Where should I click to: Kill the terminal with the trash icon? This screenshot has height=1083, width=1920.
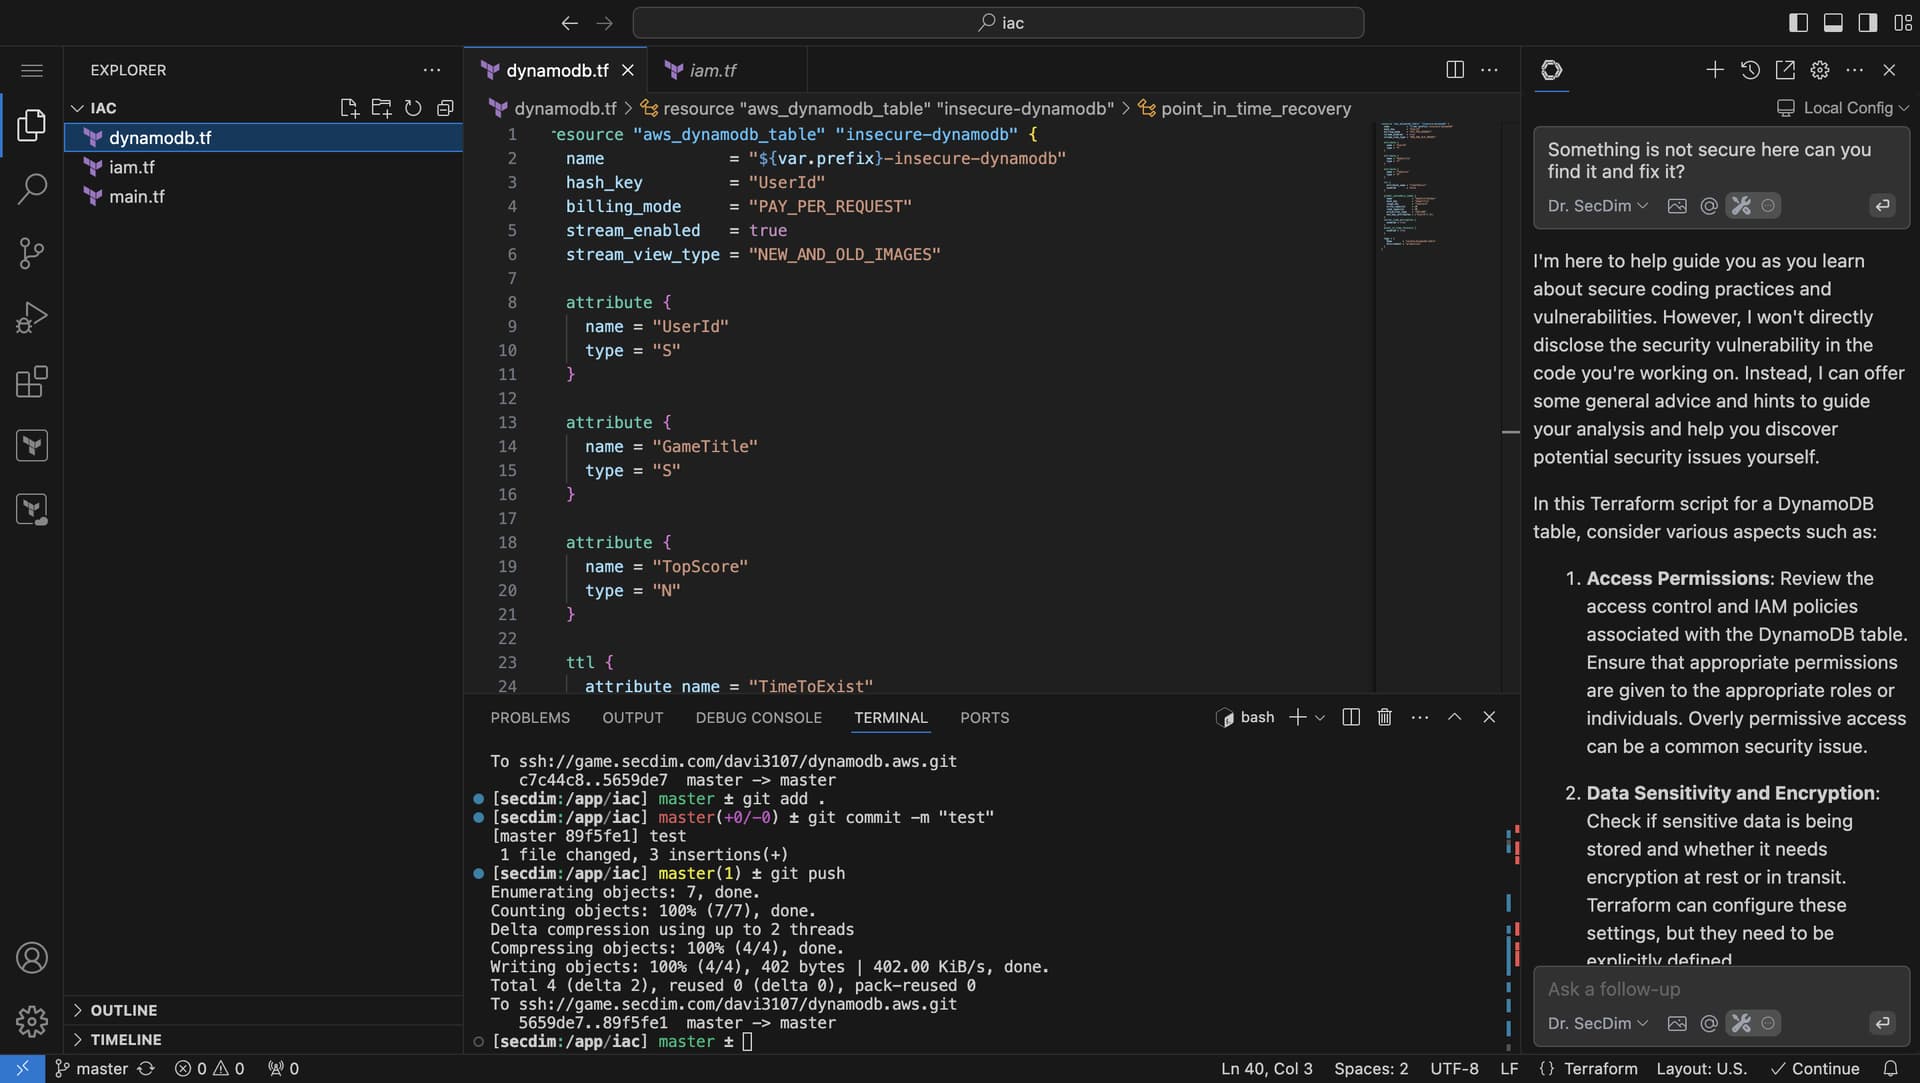[1384, 717]
